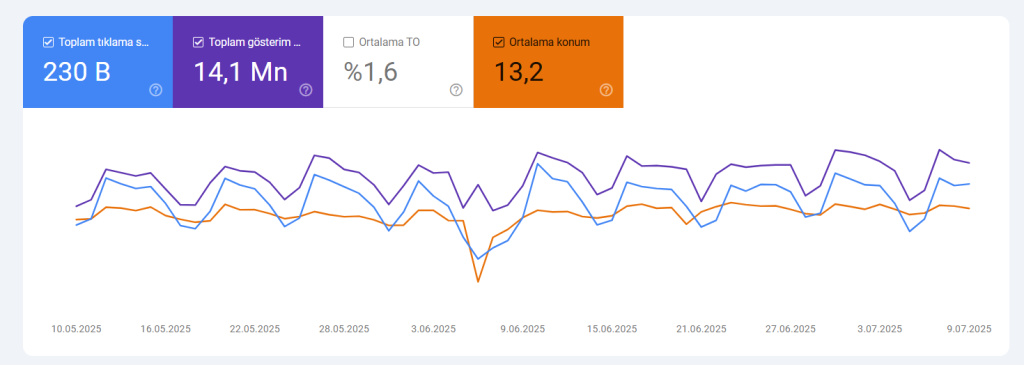
Task: Click the 9.07.2025 date label
Action: (x=968, y=328)
